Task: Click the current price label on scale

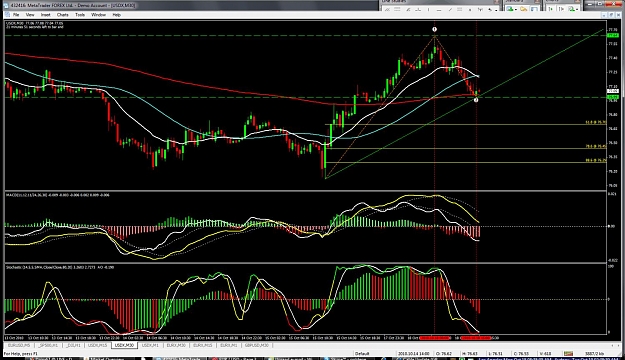Action: tap(612, 91)
